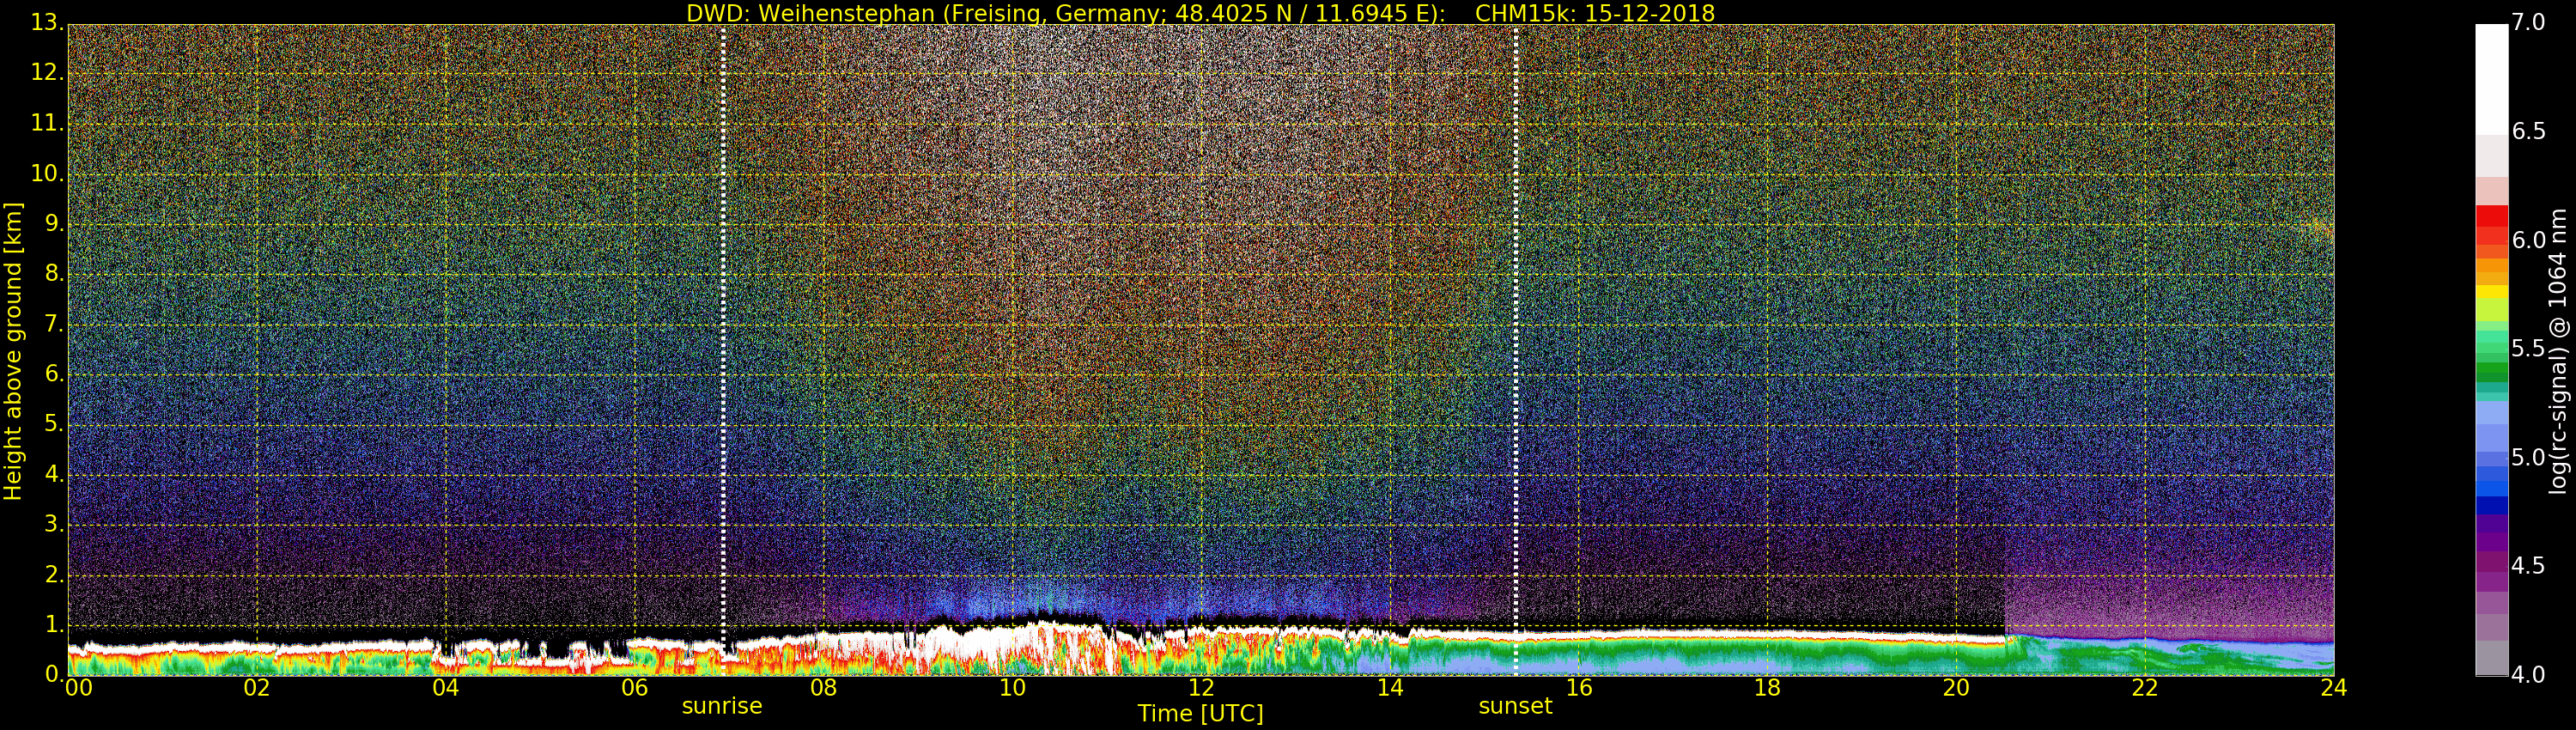Click time-axis tick label '04'
The width and height of the screenshot is (2576, 730).
(446, 688)
